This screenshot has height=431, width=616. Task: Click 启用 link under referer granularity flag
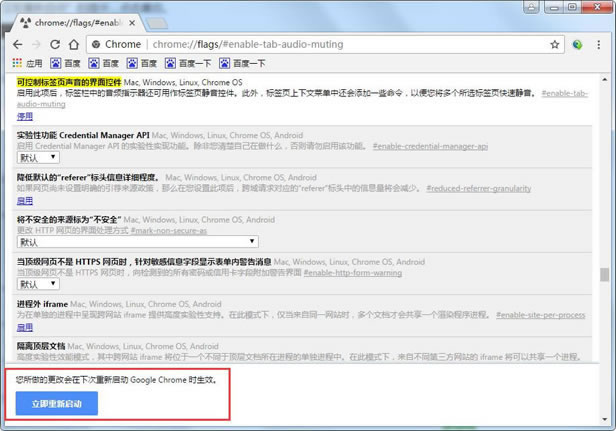pyautogui.click(x=25, y=200)
